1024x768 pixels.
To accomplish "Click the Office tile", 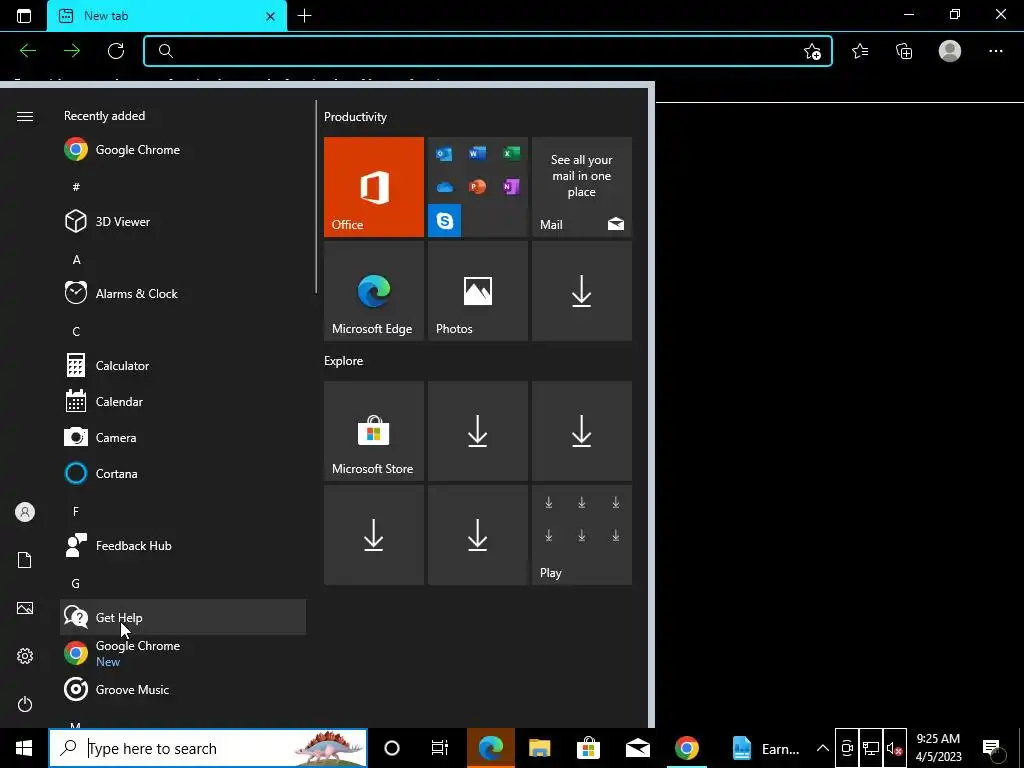I will click(x=374, y=187).
